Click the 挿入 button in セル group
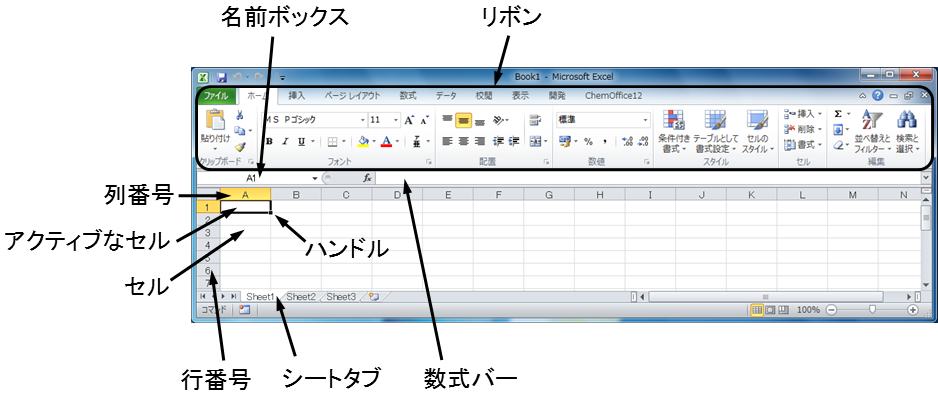 [803, 114]
